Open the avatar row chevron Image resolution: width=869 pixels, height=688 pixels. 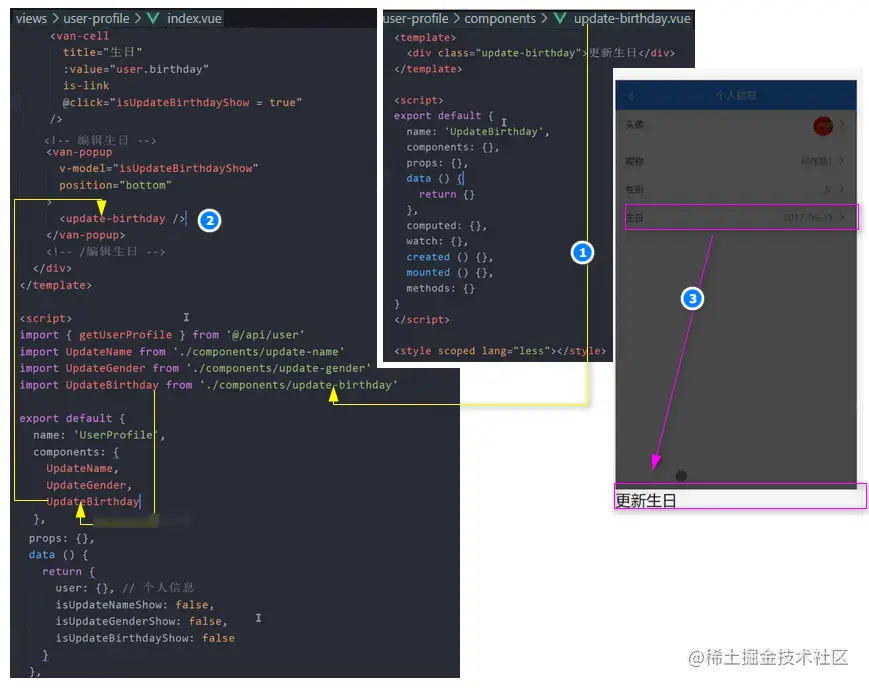coord(842,125)
